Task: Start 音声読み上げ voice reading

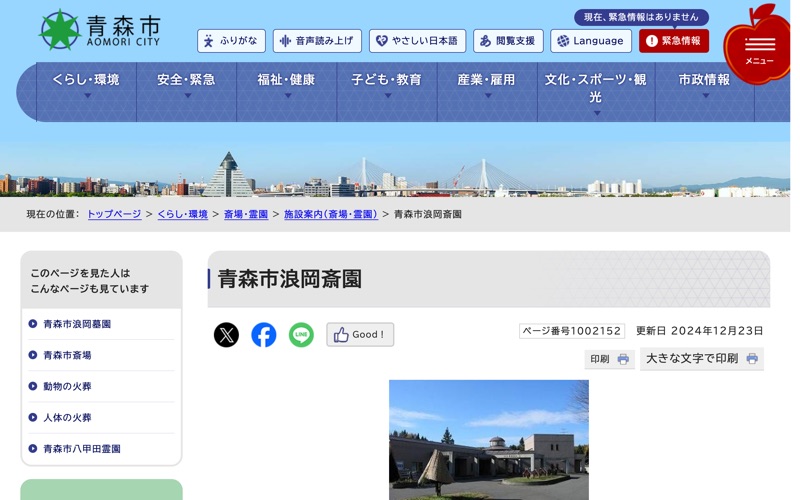Action: [317, 41]
